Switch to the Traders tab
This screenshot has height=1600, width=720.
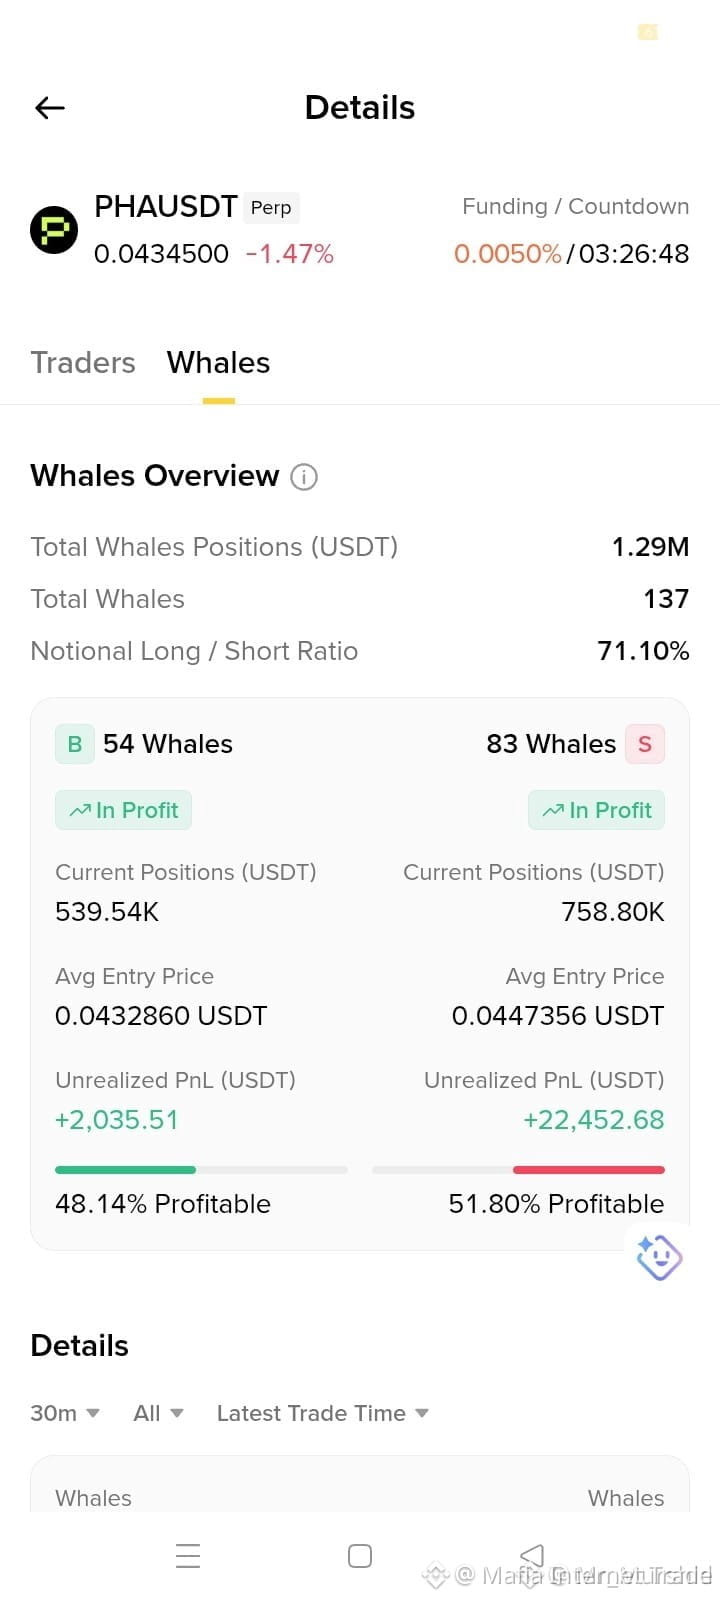click(x=83, y=363)
